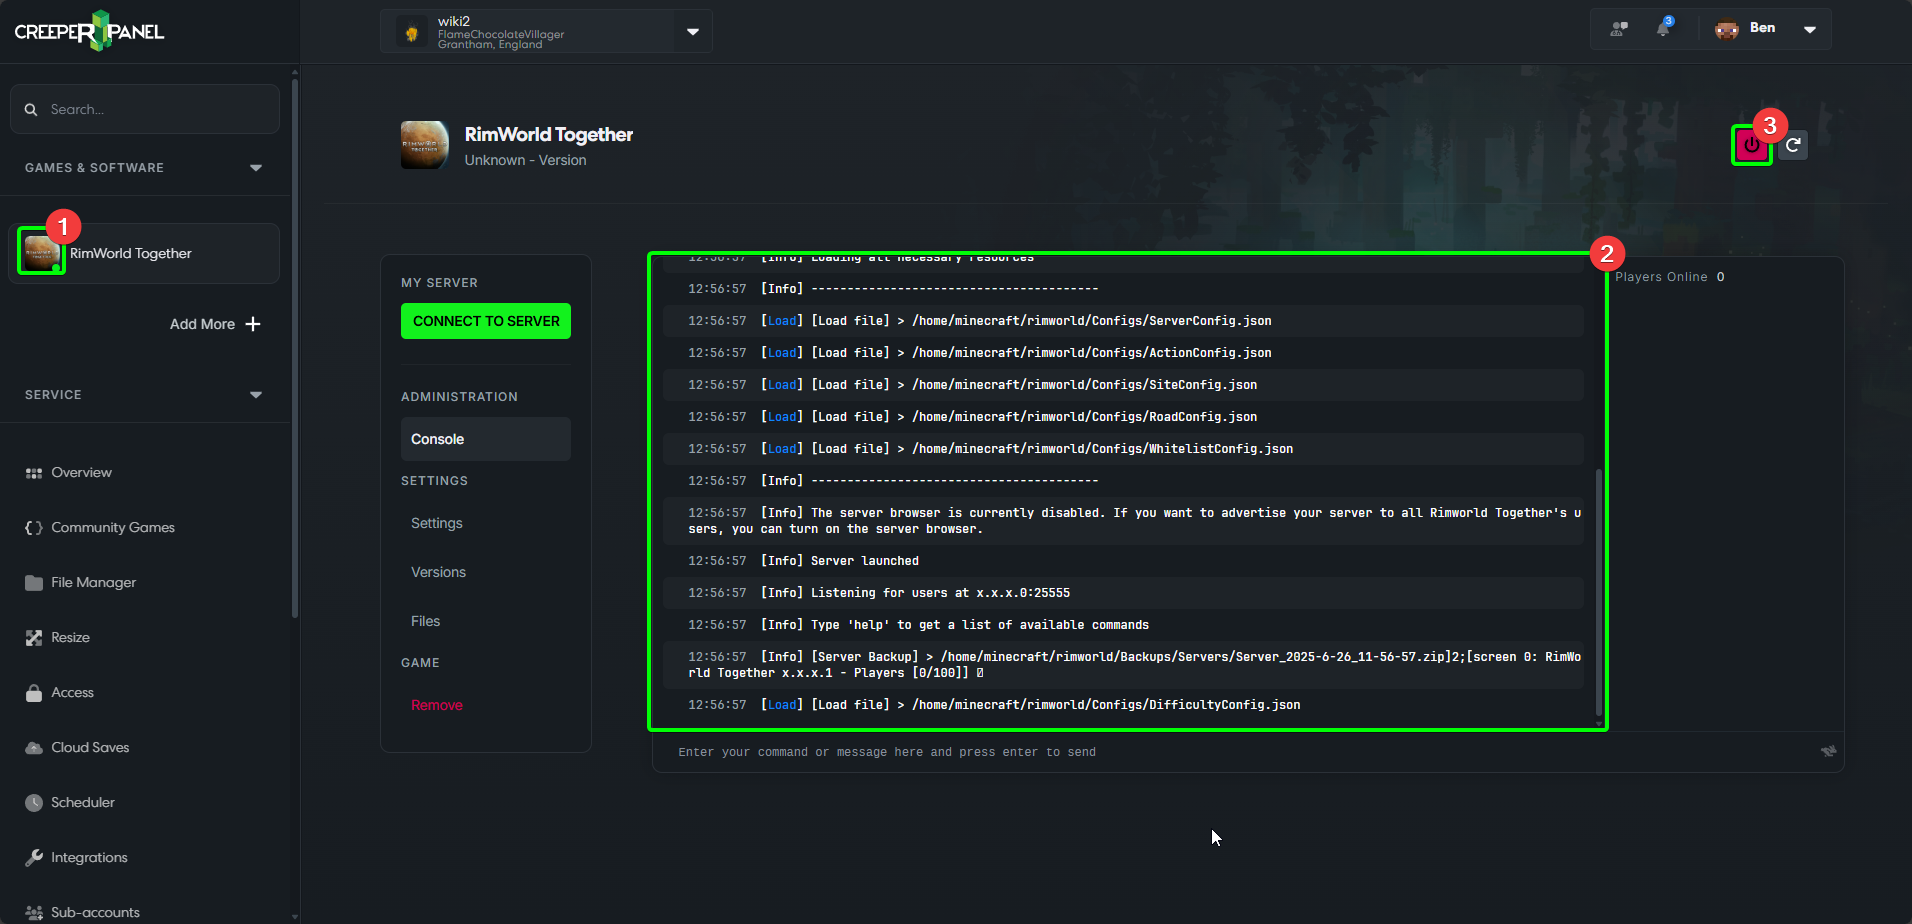The image size is (1912, 924).
Task: Open the Ben account dropdown arrow
Action: (x=1810, y=29)
